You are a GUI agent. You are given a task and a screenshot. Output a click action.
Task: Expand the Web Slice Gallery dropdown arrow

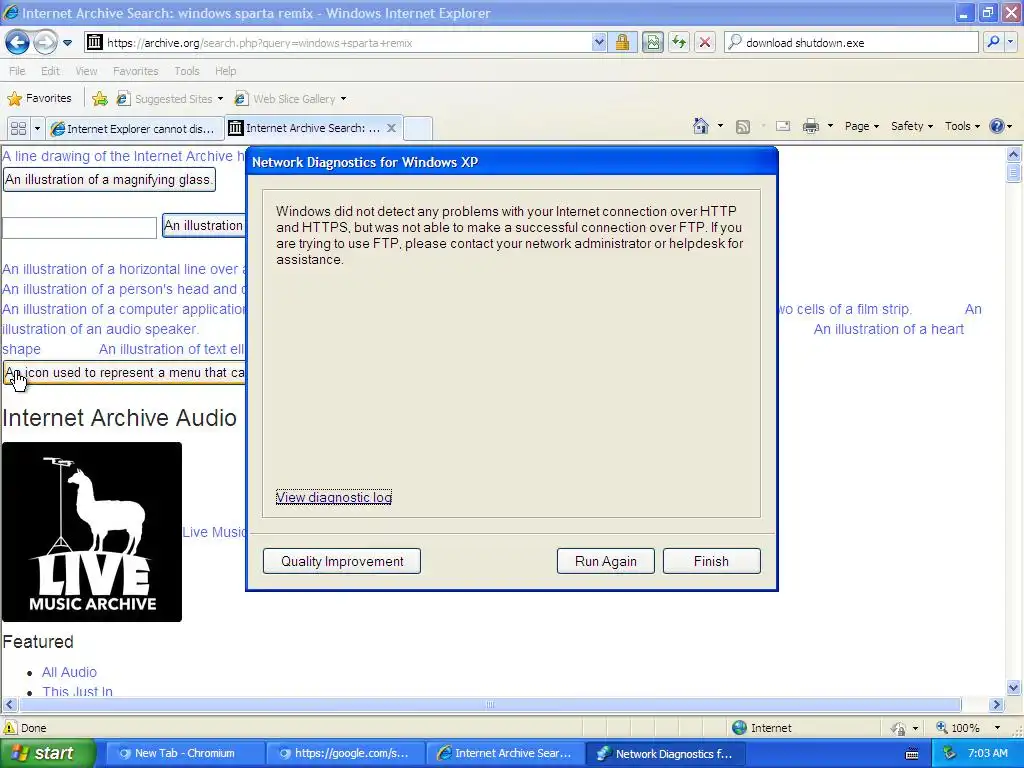pyautogui.click(x=344, y=99)
